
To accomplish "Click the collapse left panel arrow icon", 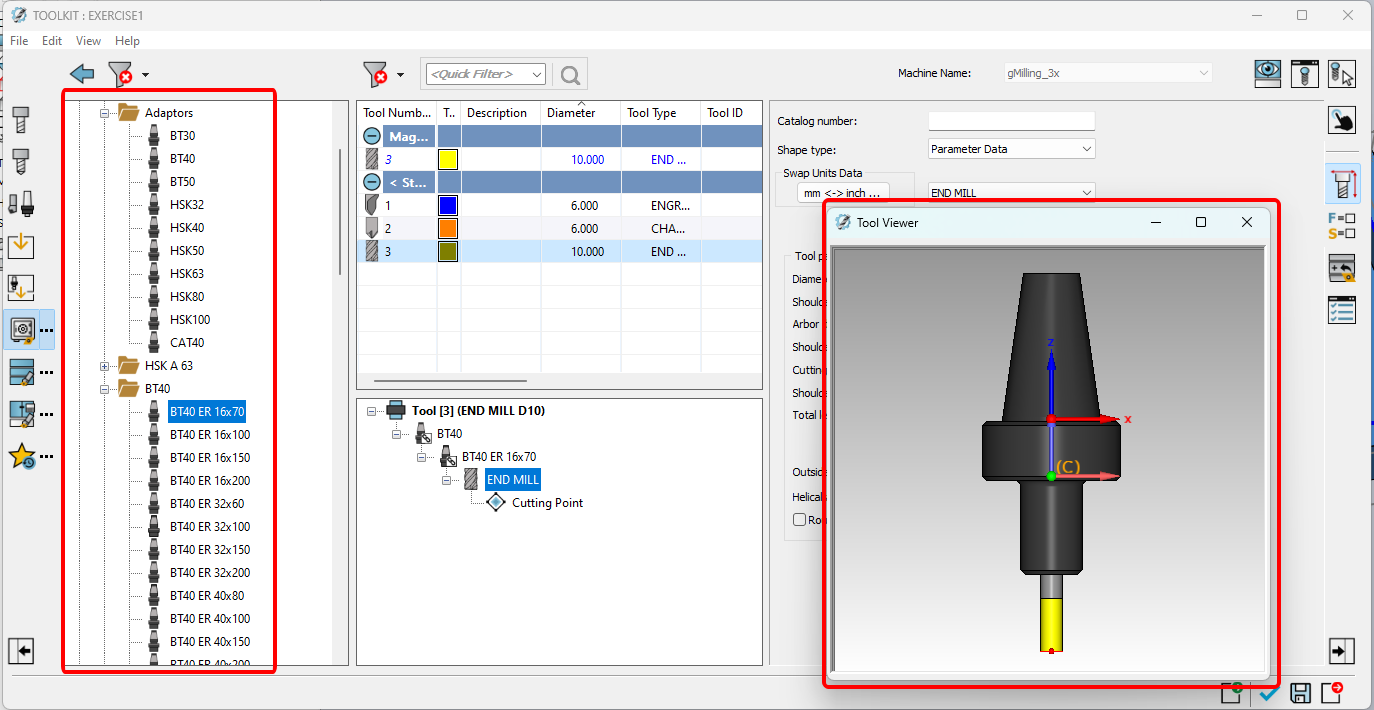I will (21, 650).
